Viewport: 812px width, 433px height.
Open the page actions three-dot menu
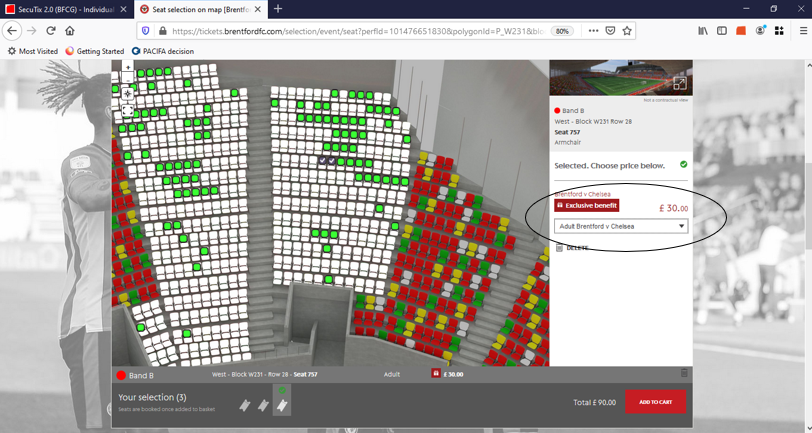click(x=593, y=31)
